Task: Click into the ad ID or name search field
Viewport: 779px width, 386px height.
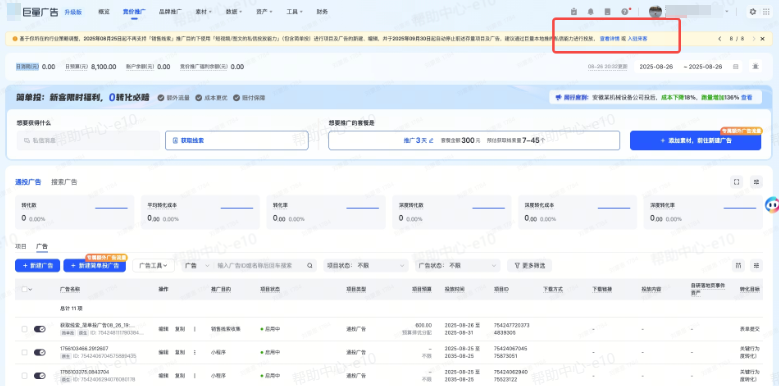Action: 260,266
